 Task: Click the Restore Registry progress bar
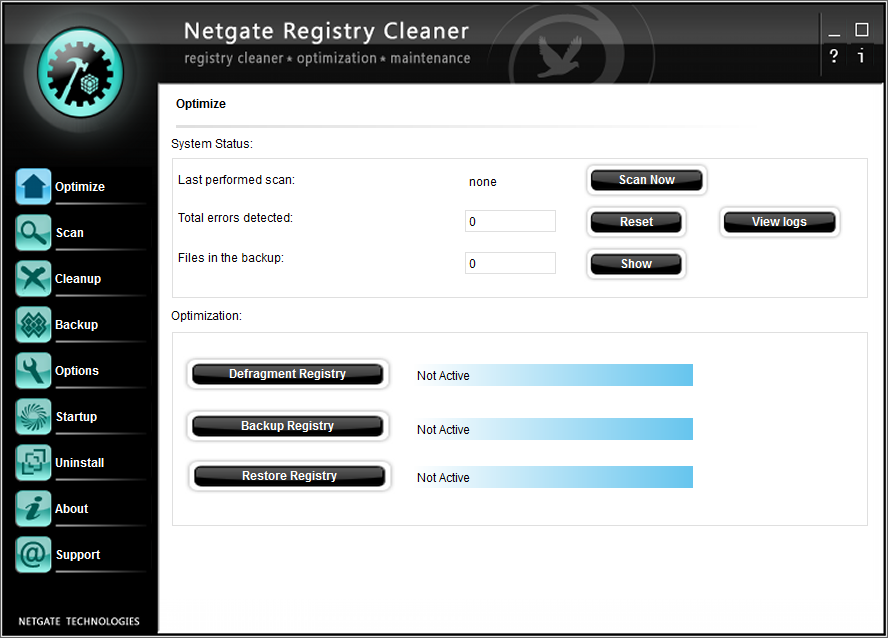(x=554, y=477)
